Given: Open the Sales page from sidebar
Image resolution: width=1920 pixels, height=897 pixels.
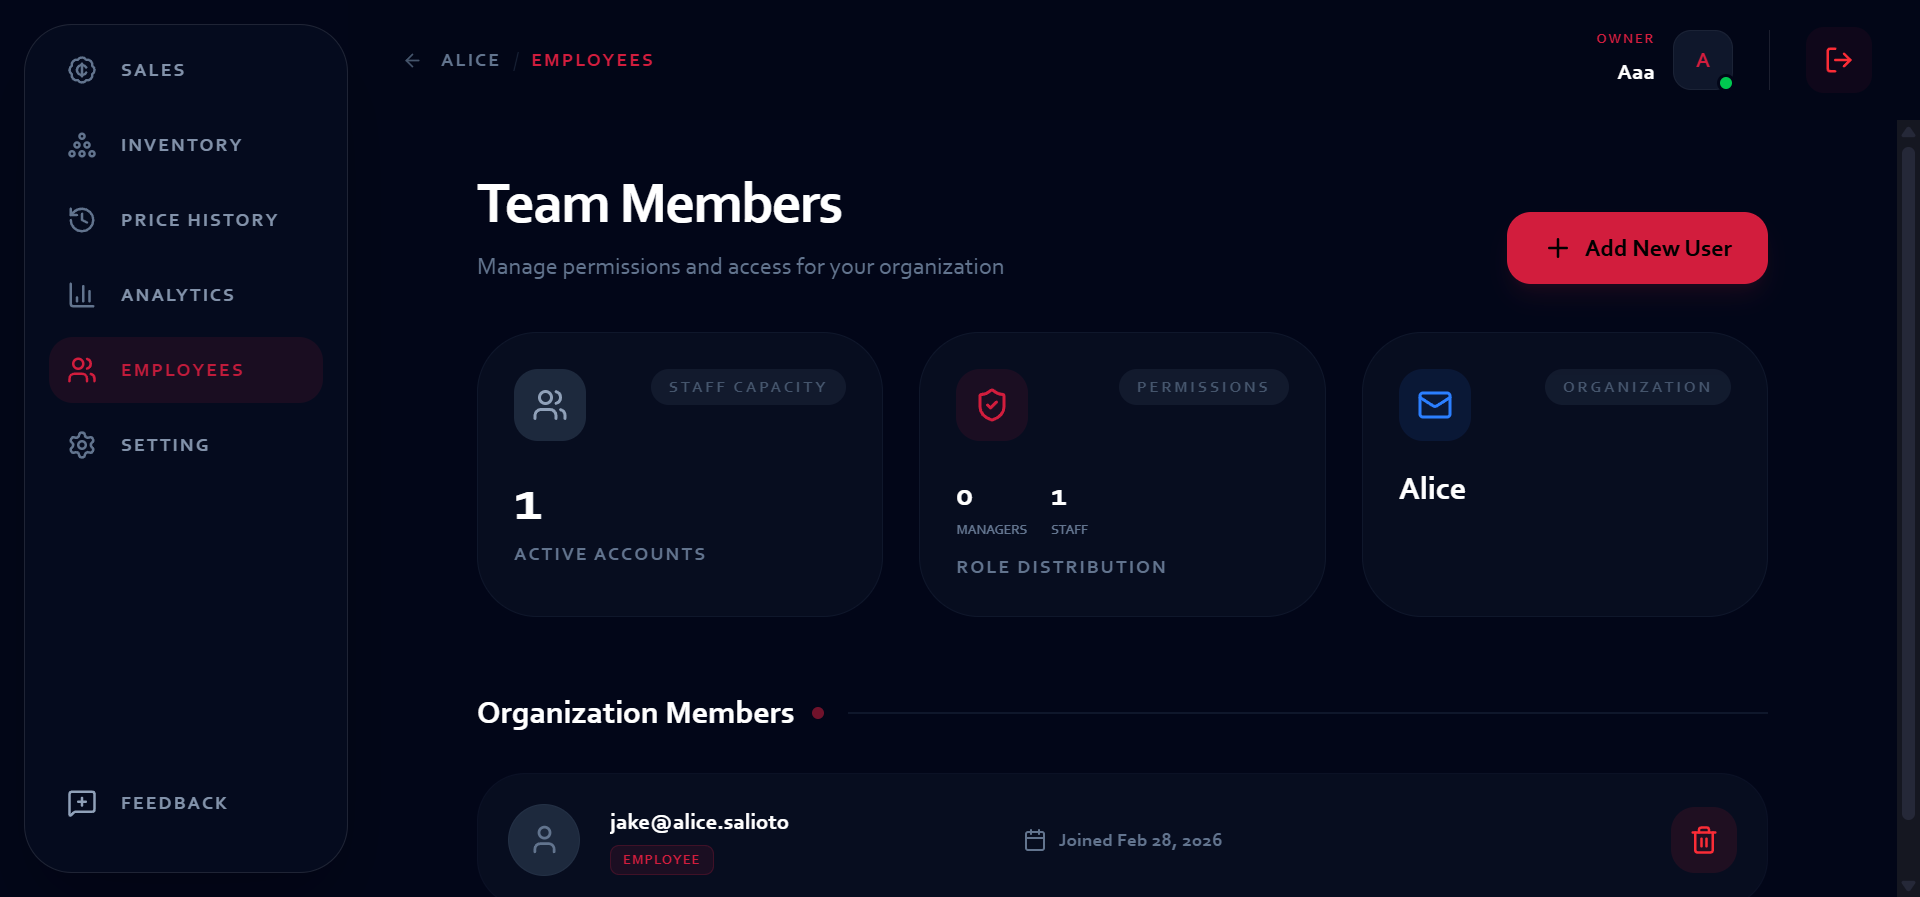Looking at the screenshot, I should pos(153,70).
